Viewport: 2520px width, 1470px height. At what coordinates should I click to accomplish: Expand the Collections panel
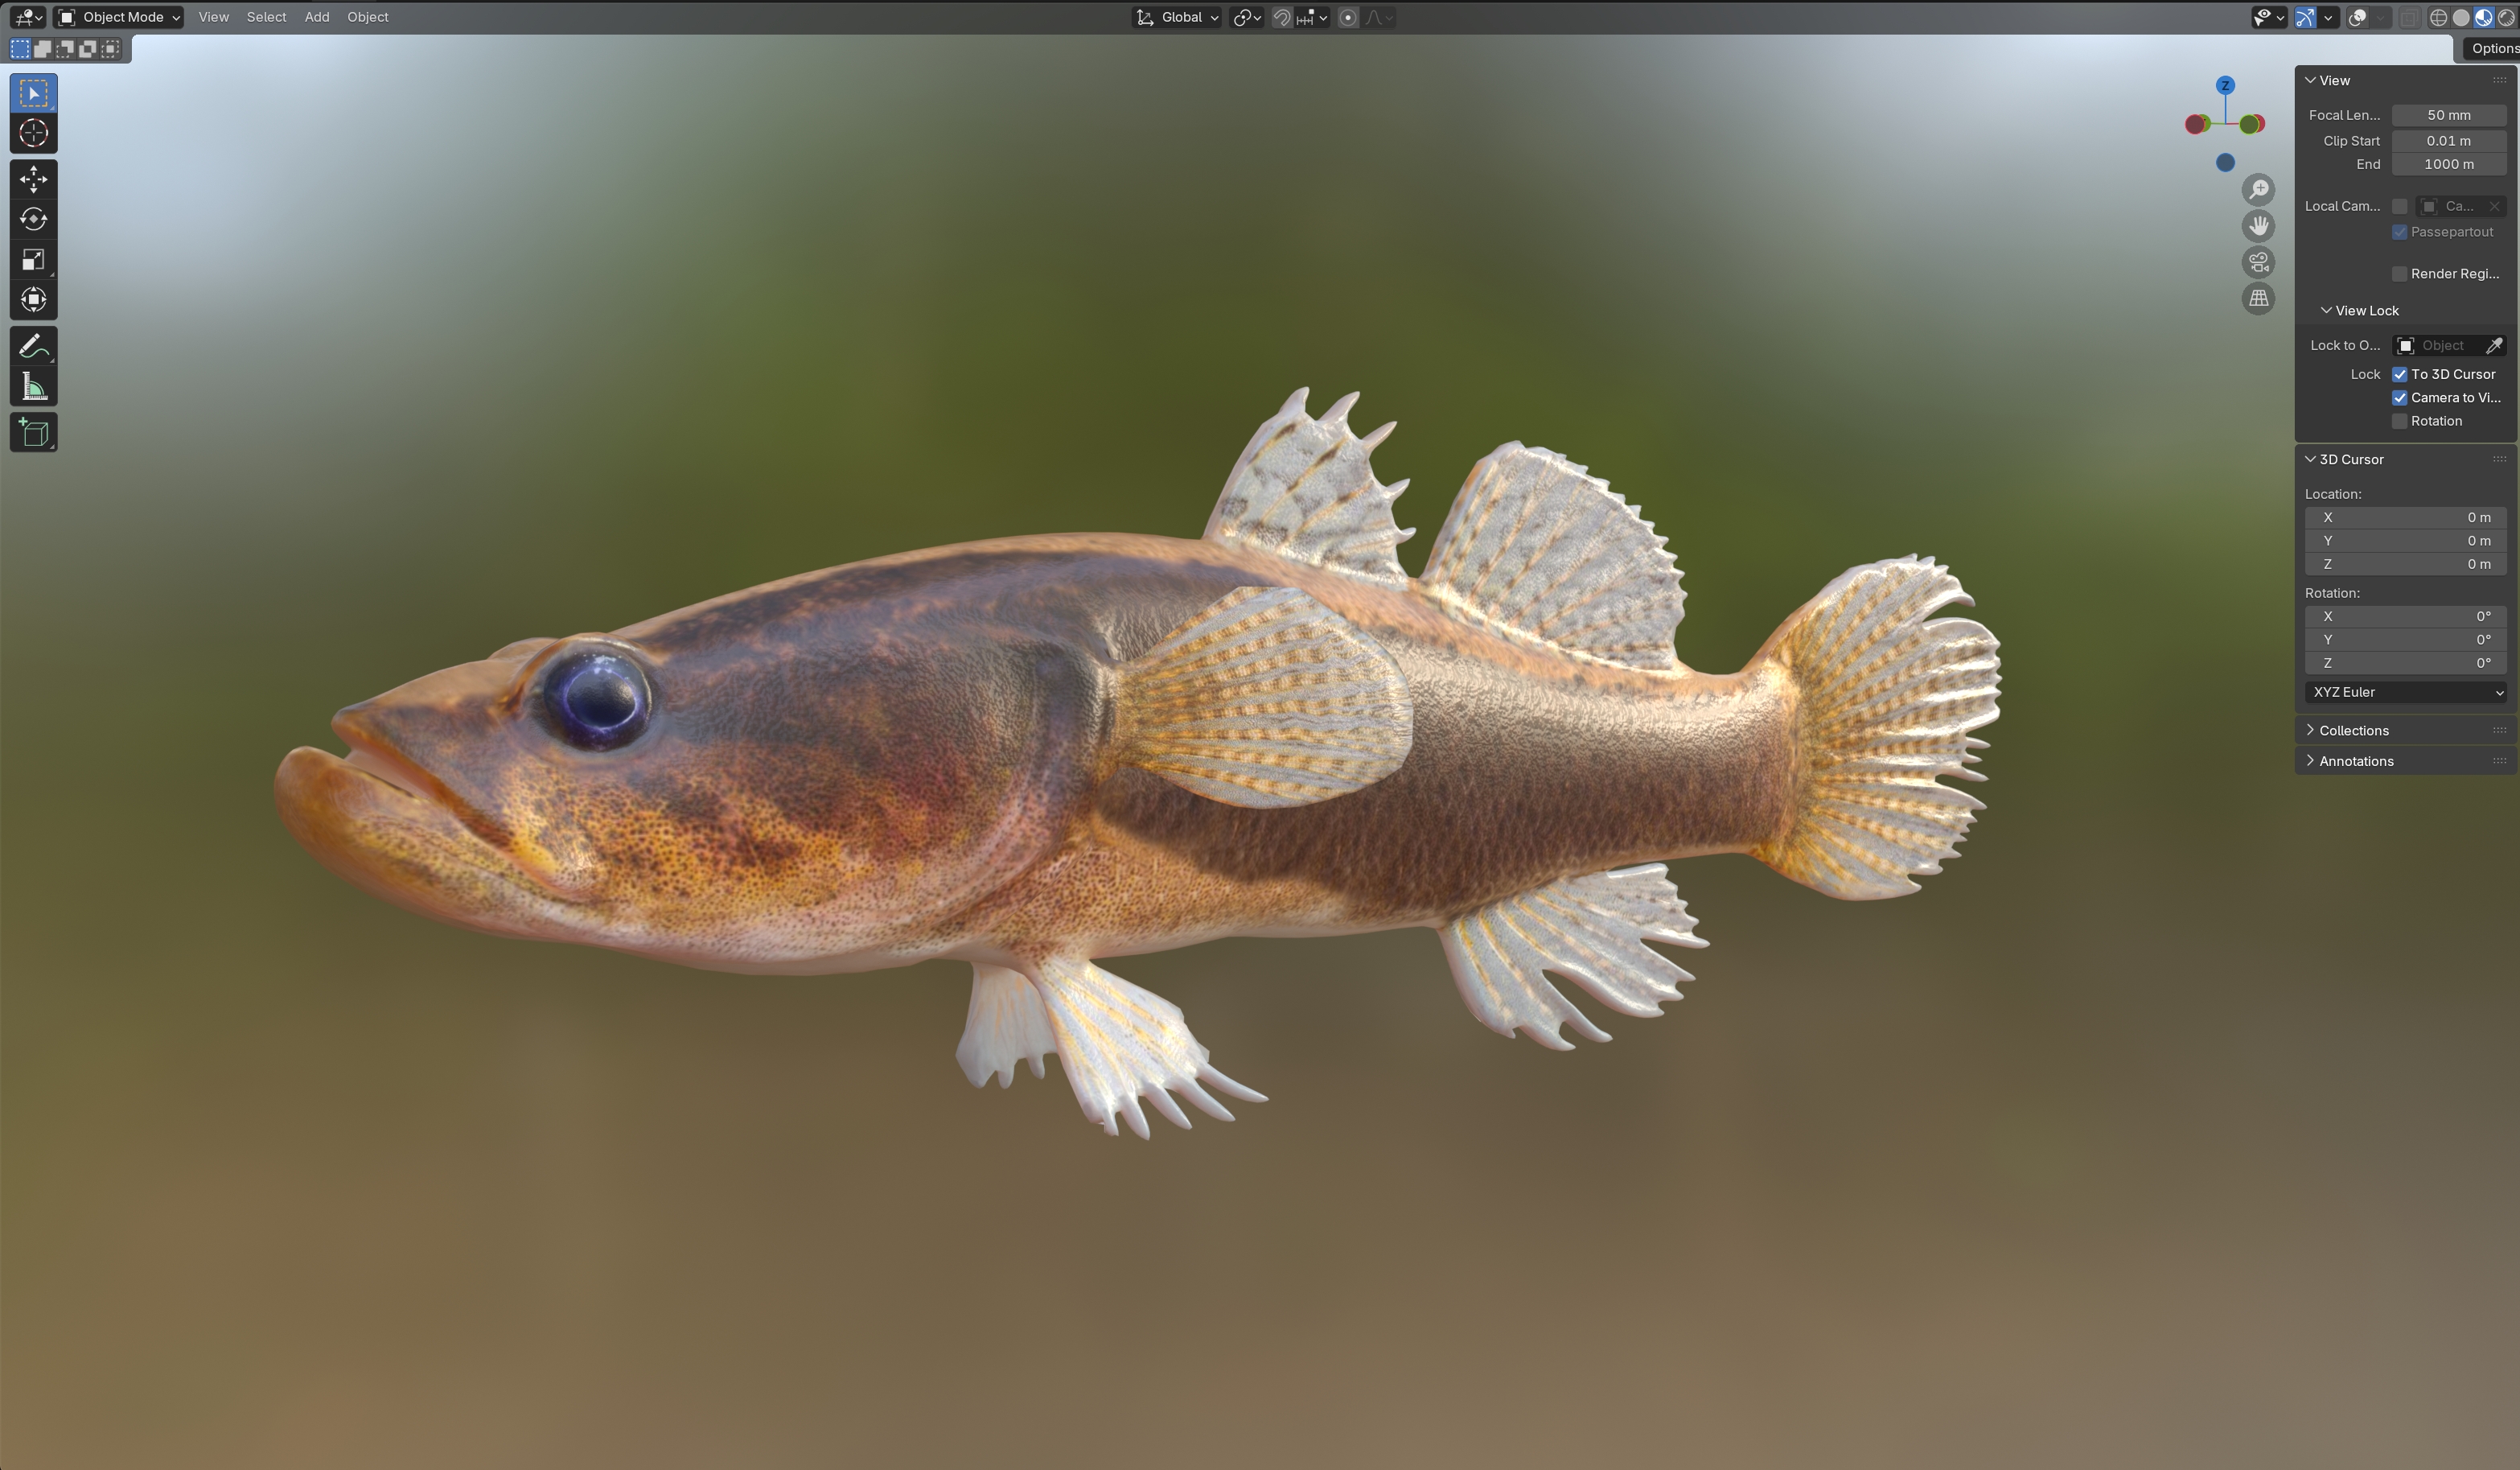pos(2353,731)
